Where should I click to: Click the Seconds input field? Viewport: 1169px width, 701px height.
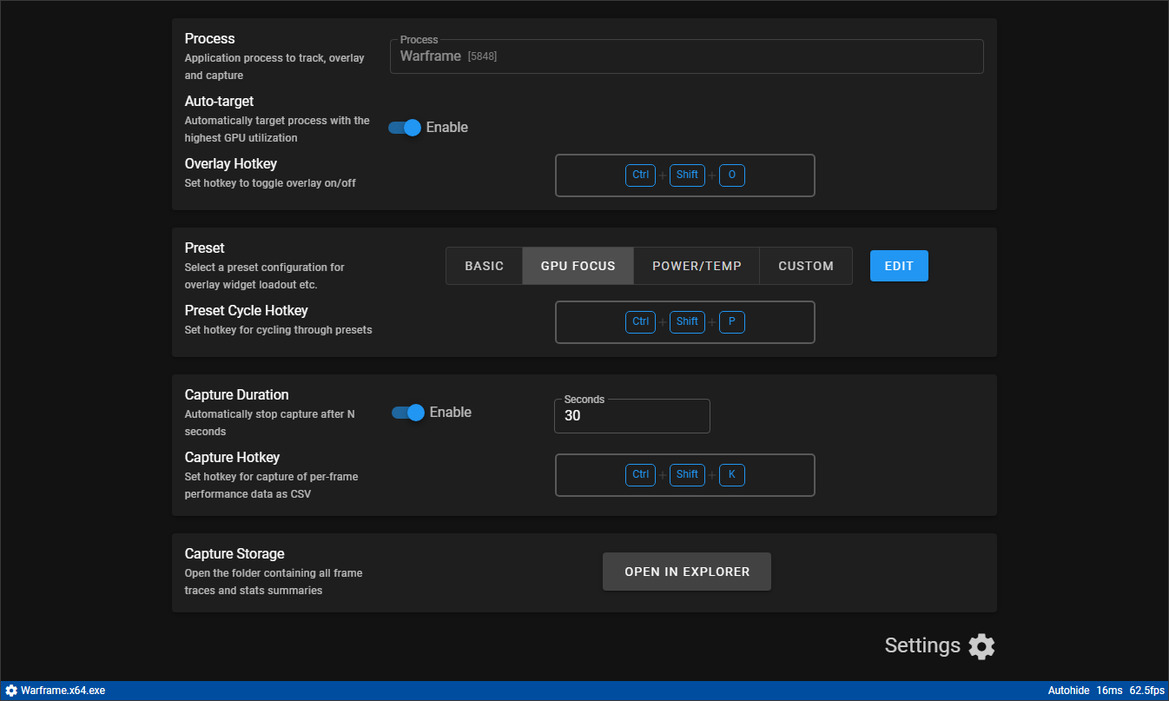[x=631, y=415]
